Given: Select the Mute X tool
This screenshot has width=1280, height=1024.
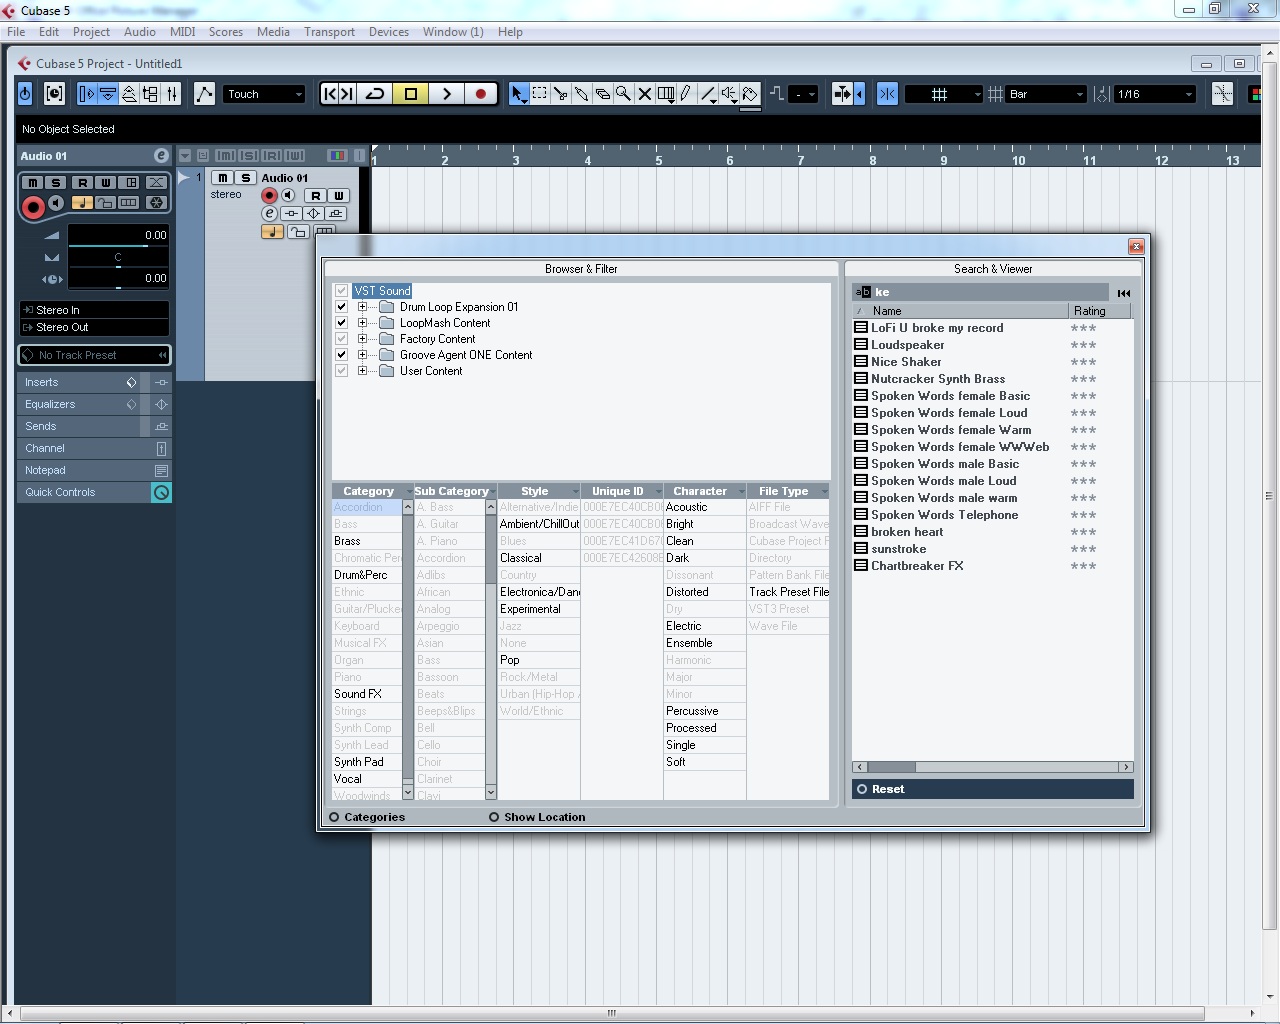Looking at the screenshot, I should 644,94.
